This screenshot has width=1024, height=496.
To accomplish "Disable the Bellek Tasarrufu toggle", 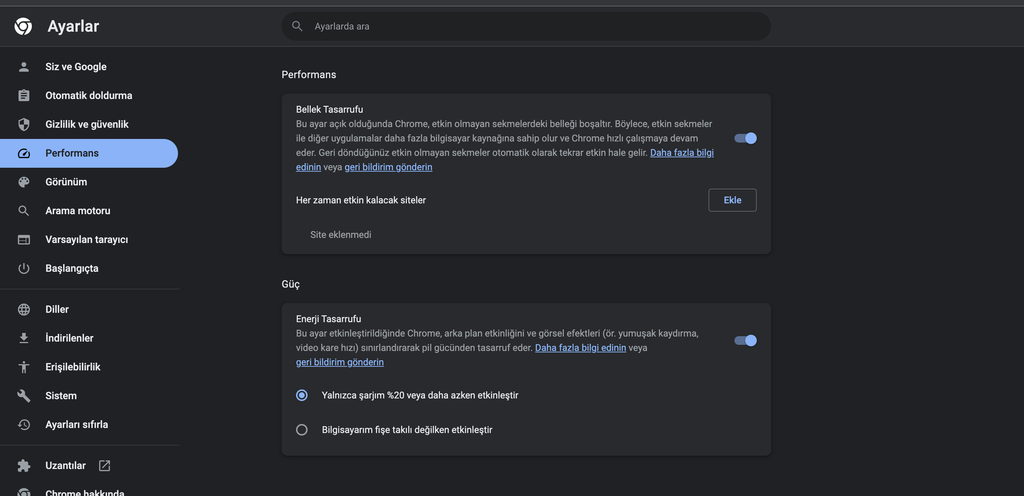I will click(745, 138).
